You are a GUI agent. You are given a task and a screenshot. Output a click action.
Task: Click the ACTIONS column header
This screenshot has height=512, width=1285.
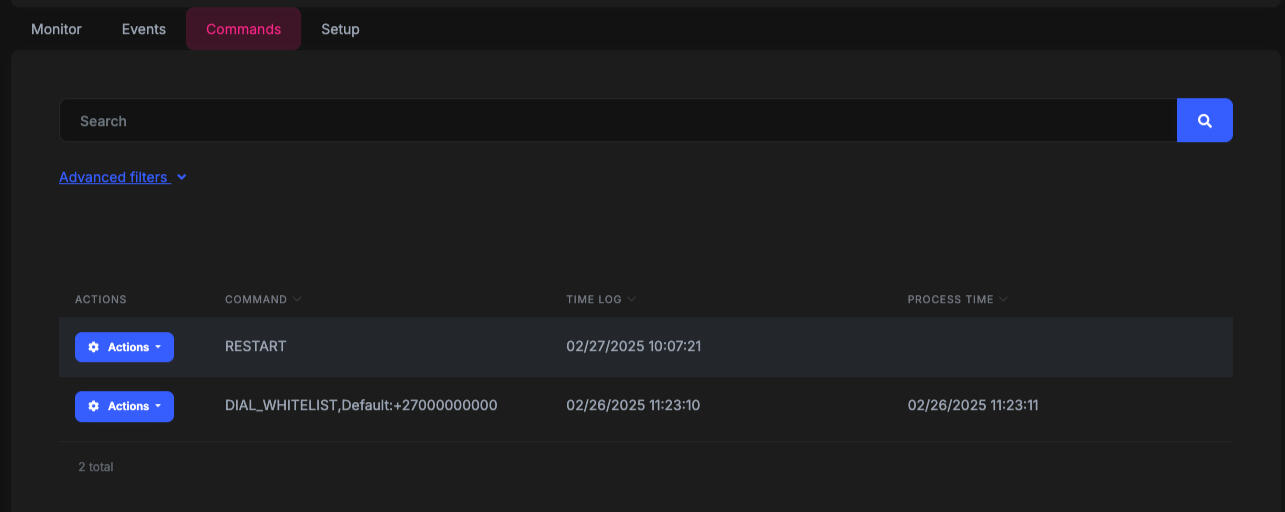[101, 300]
